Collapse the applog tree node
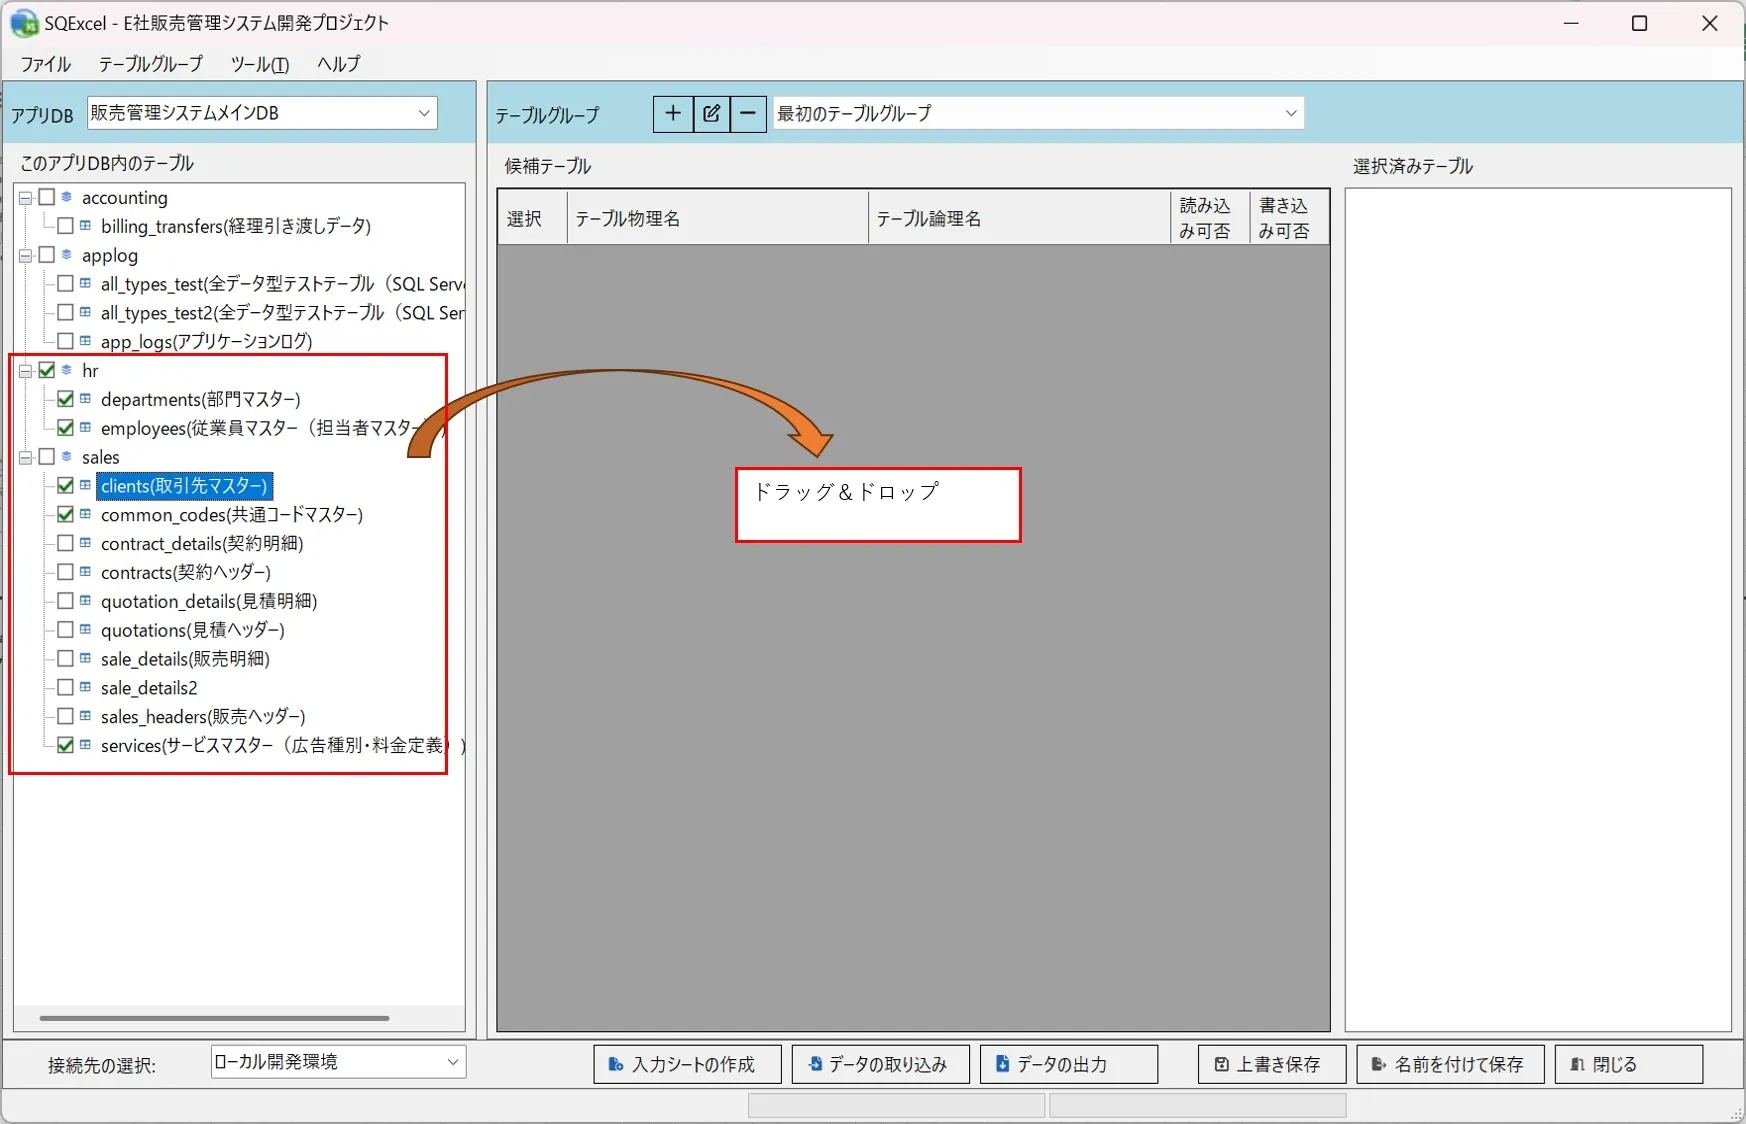Viewport: 1746px width, 1124px height. [26, 255]
